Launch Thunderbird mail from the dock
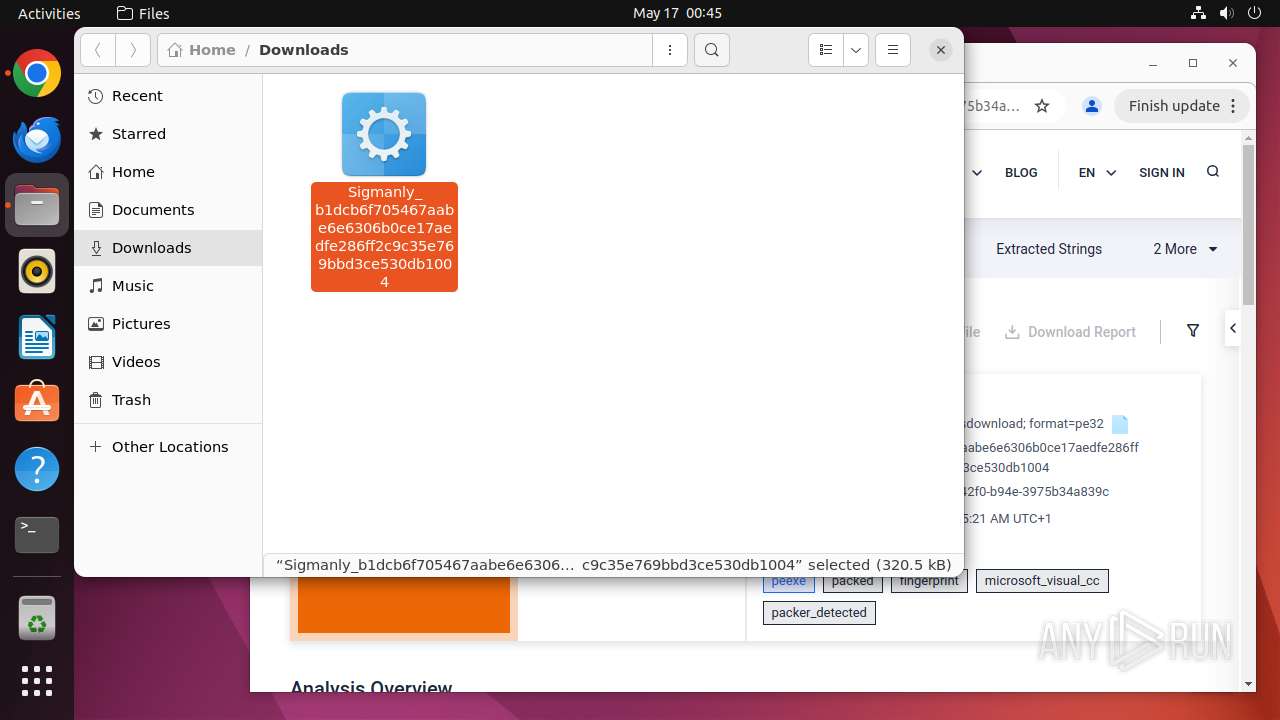This screenshot has height=720, width=1280. [37, 139]
